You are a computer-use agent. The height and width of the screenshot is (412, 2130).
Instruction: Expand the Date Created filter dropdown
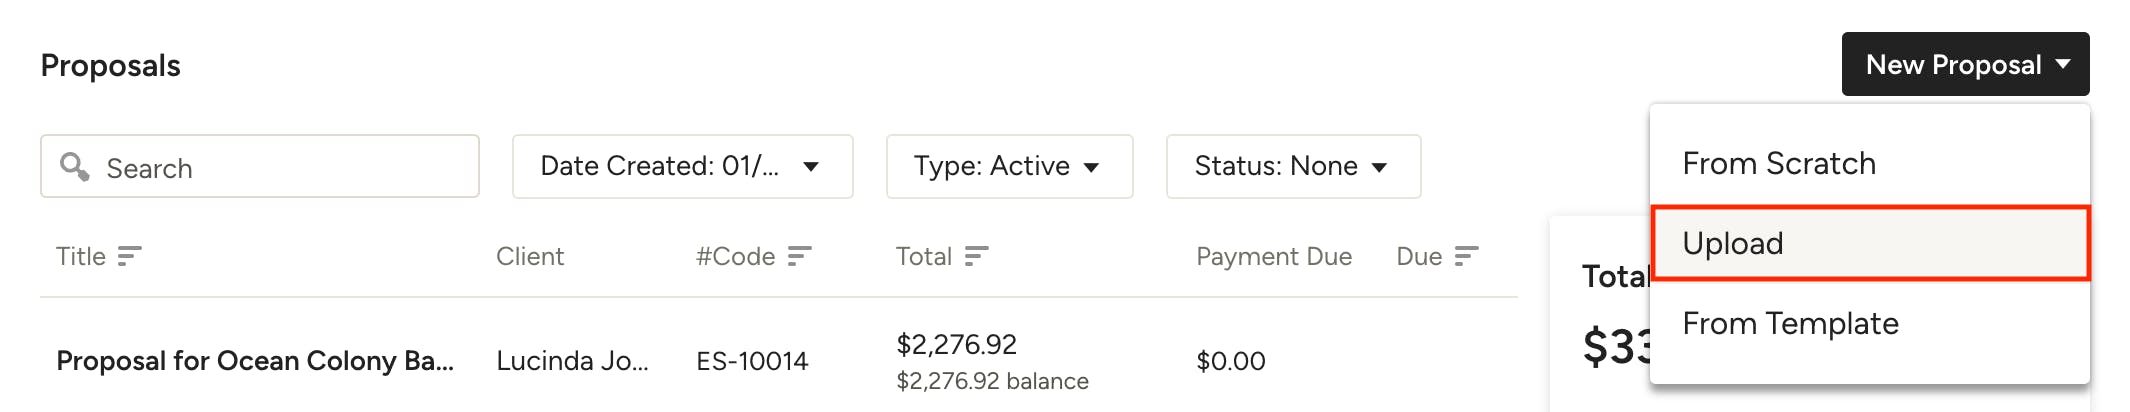pyautogui.click(x=683, y=166)
